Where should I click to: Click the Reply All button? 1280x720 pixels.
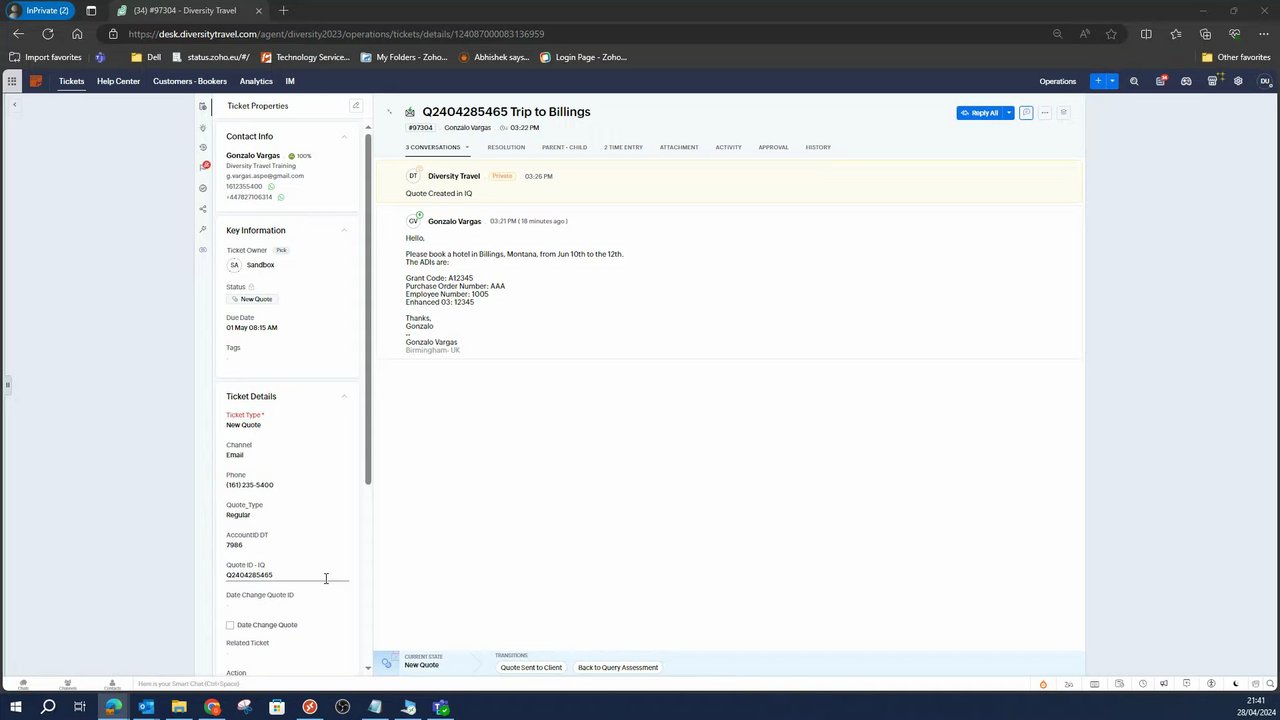(980, 113)
